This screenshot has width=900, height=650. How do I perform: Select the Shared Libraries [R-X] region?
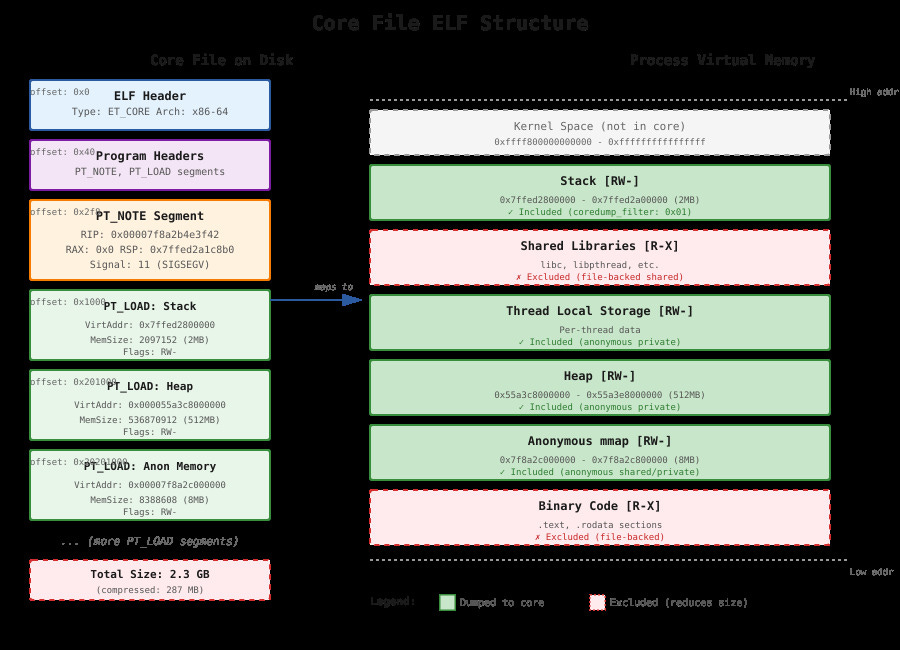[x=600, y=257]
